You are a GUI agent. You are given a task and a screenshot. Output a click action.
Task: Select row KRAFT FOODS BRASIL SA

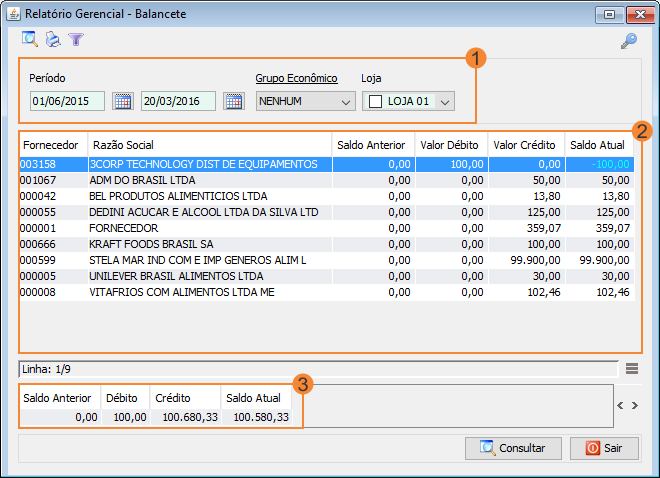(327, 244)
